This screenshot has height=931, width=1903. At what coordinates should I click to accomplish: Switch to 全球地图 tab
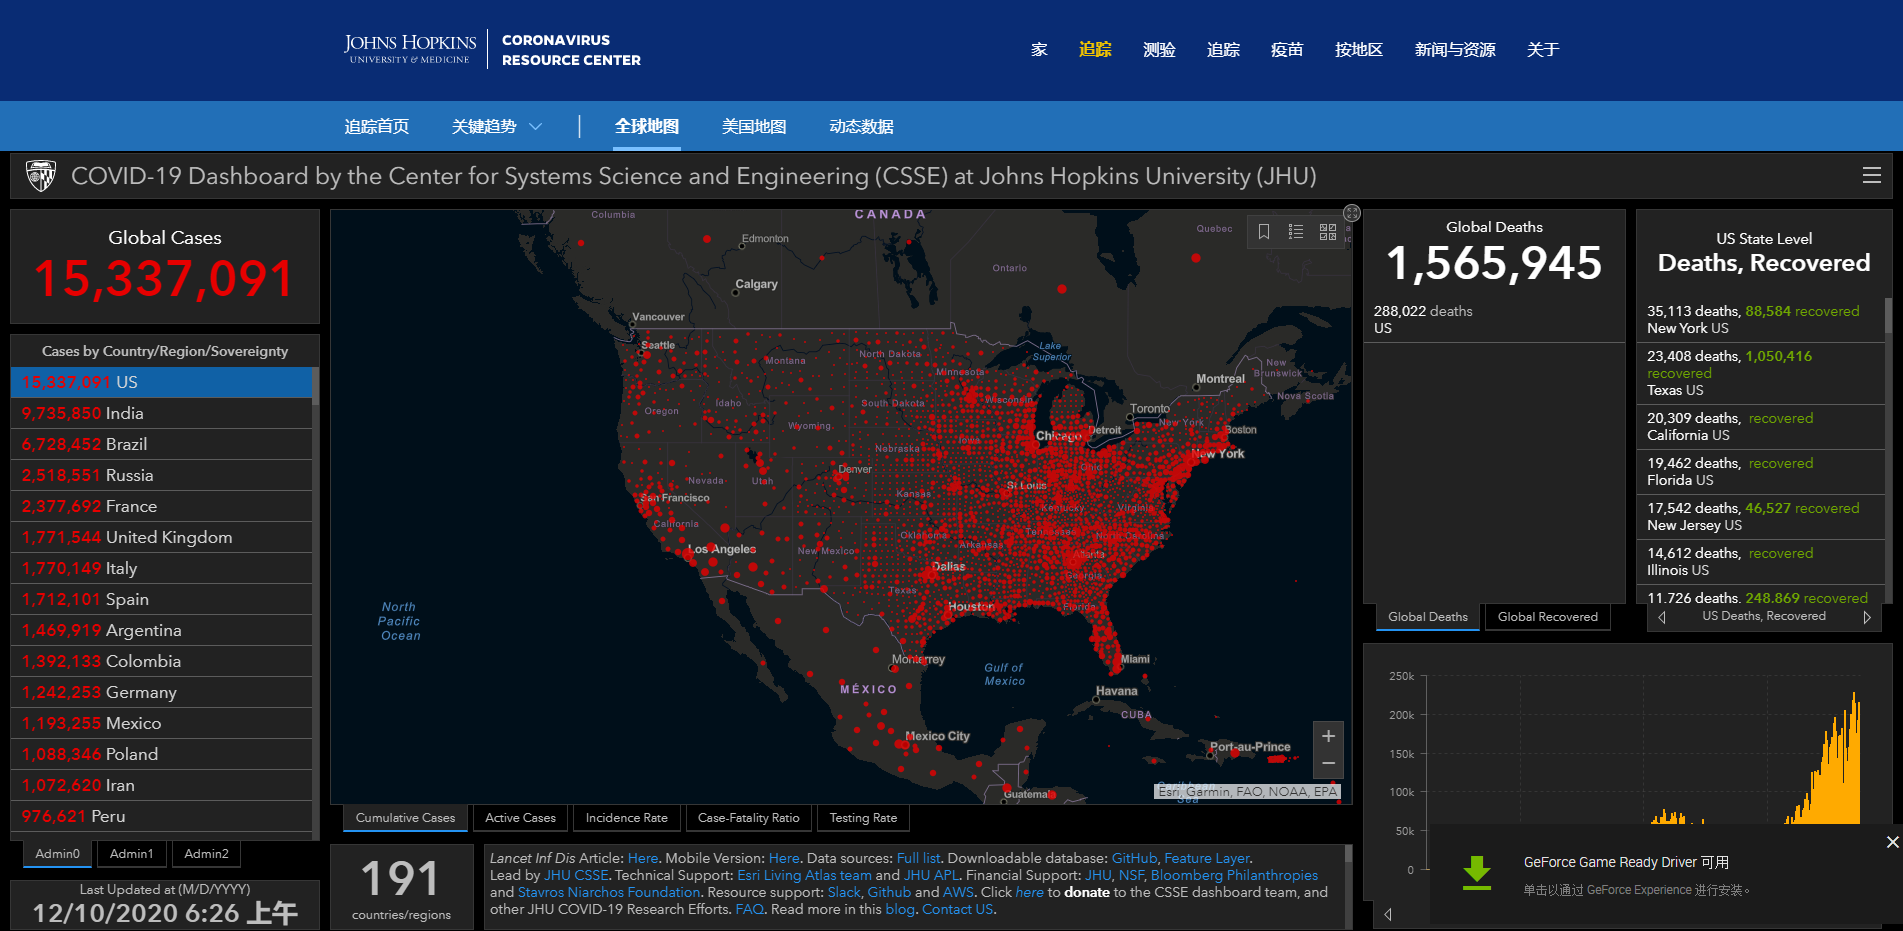tap(647, 127)
